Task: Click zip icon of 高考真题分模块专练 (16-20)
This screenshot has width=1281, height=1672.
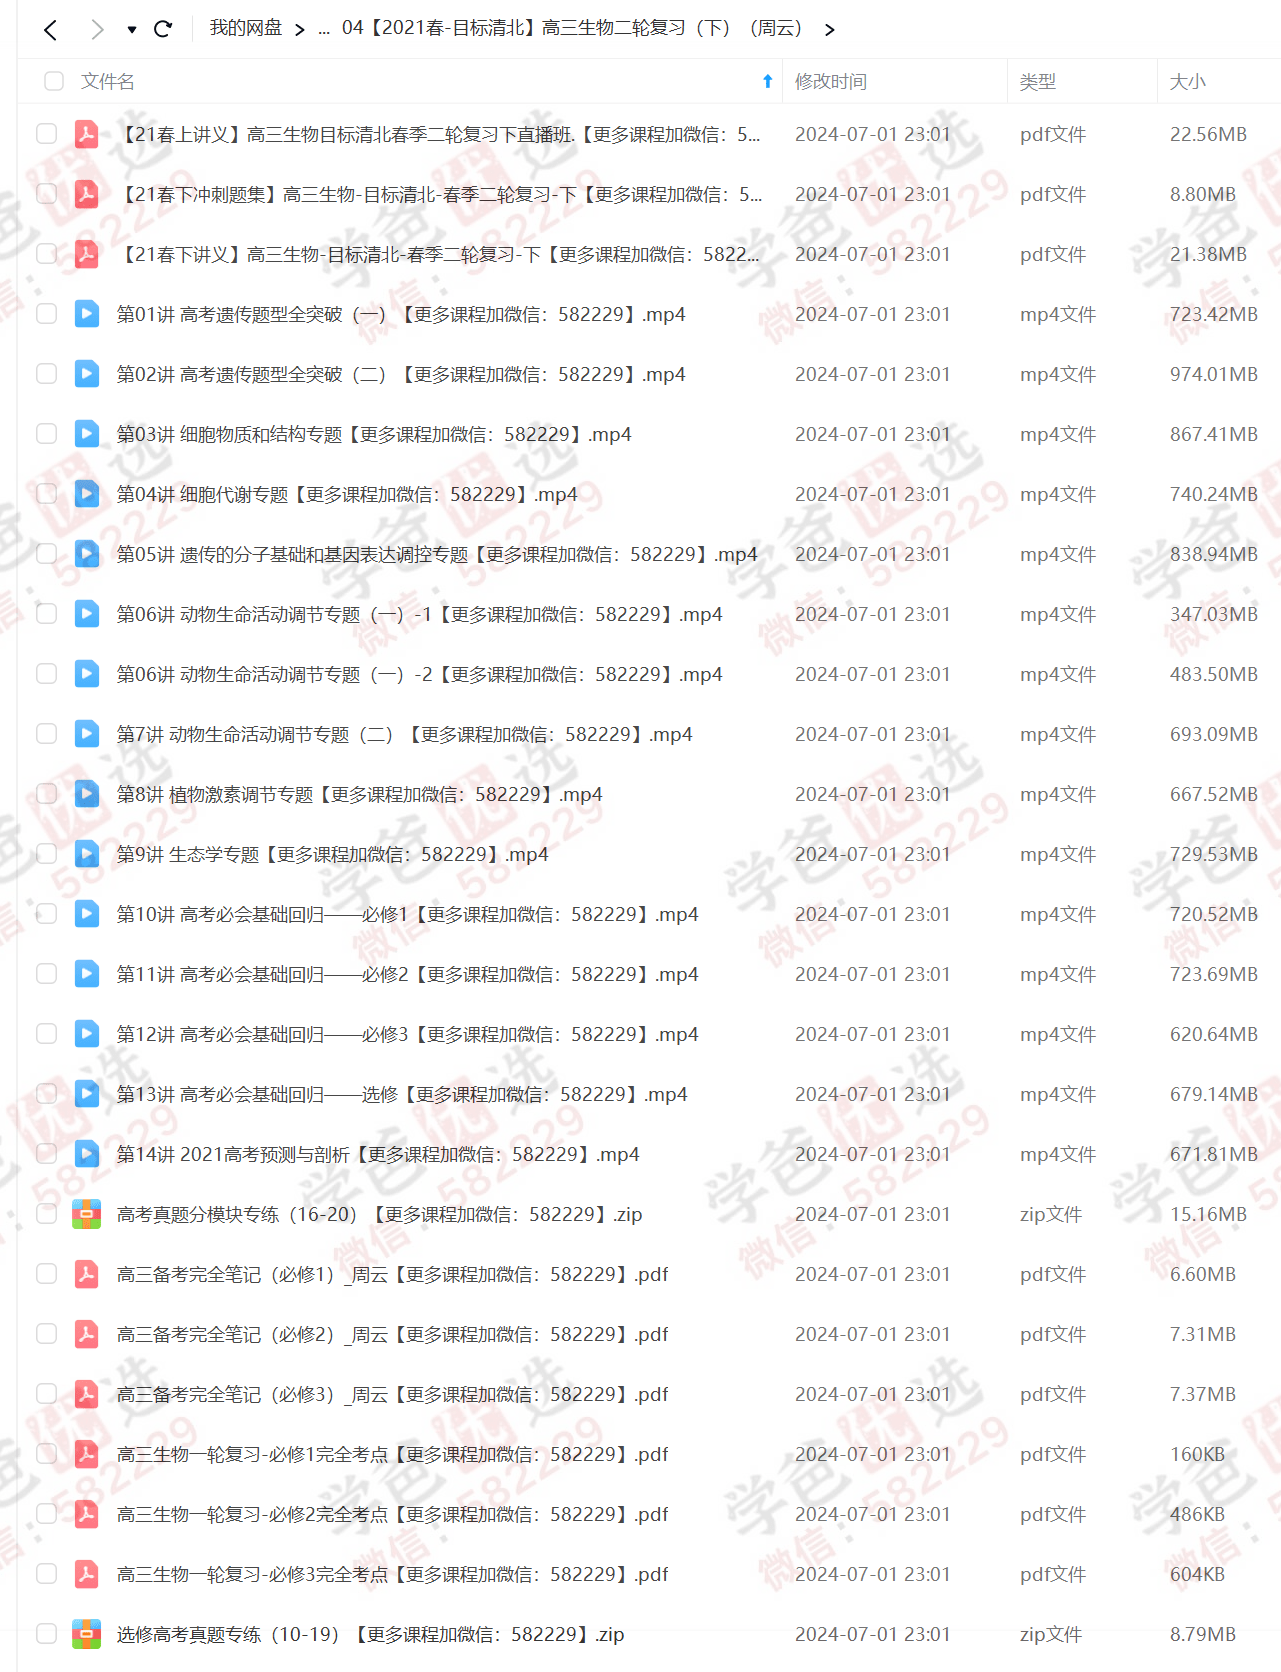Action: (87, 1214)
